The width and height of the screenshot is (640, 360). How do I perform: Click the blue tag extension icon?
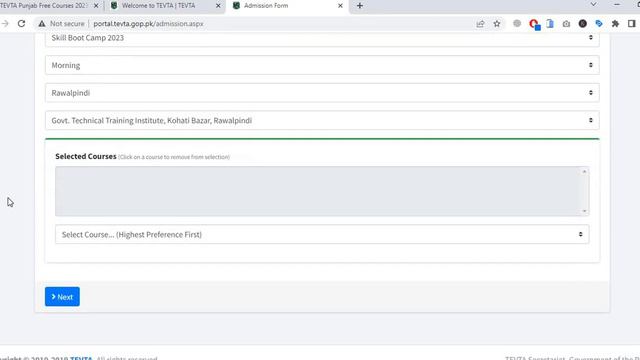(599, 24)
